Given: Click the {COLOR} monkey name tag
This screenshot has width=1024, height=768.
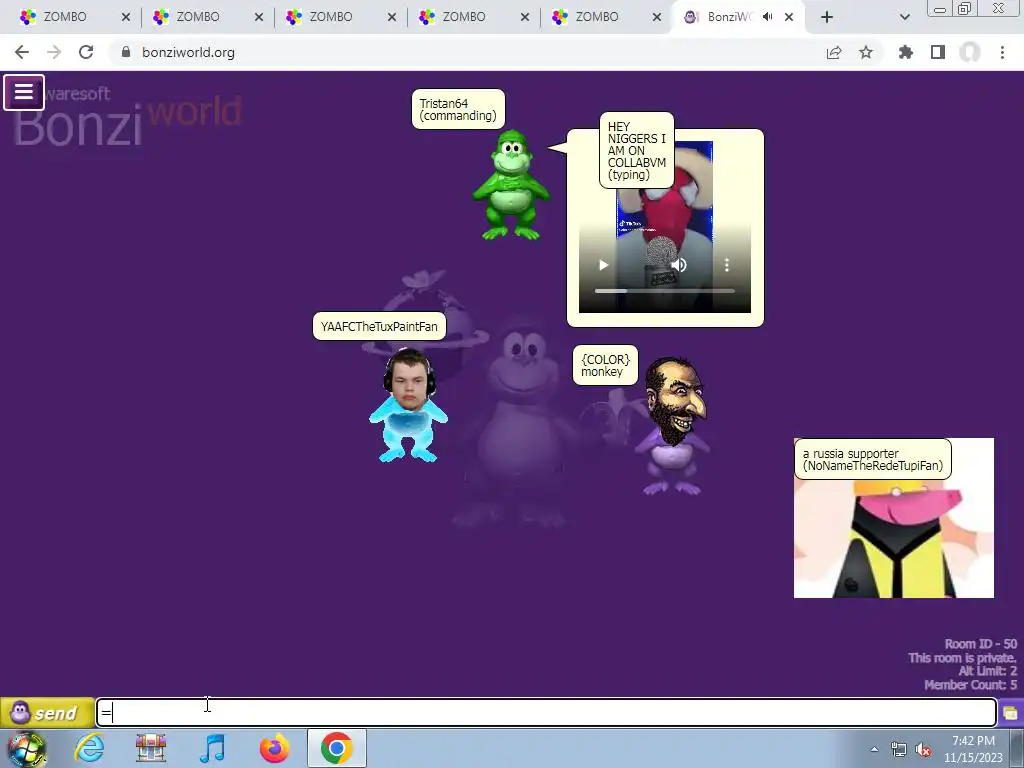Looking at the screenshot, I should tap(605, 365).
